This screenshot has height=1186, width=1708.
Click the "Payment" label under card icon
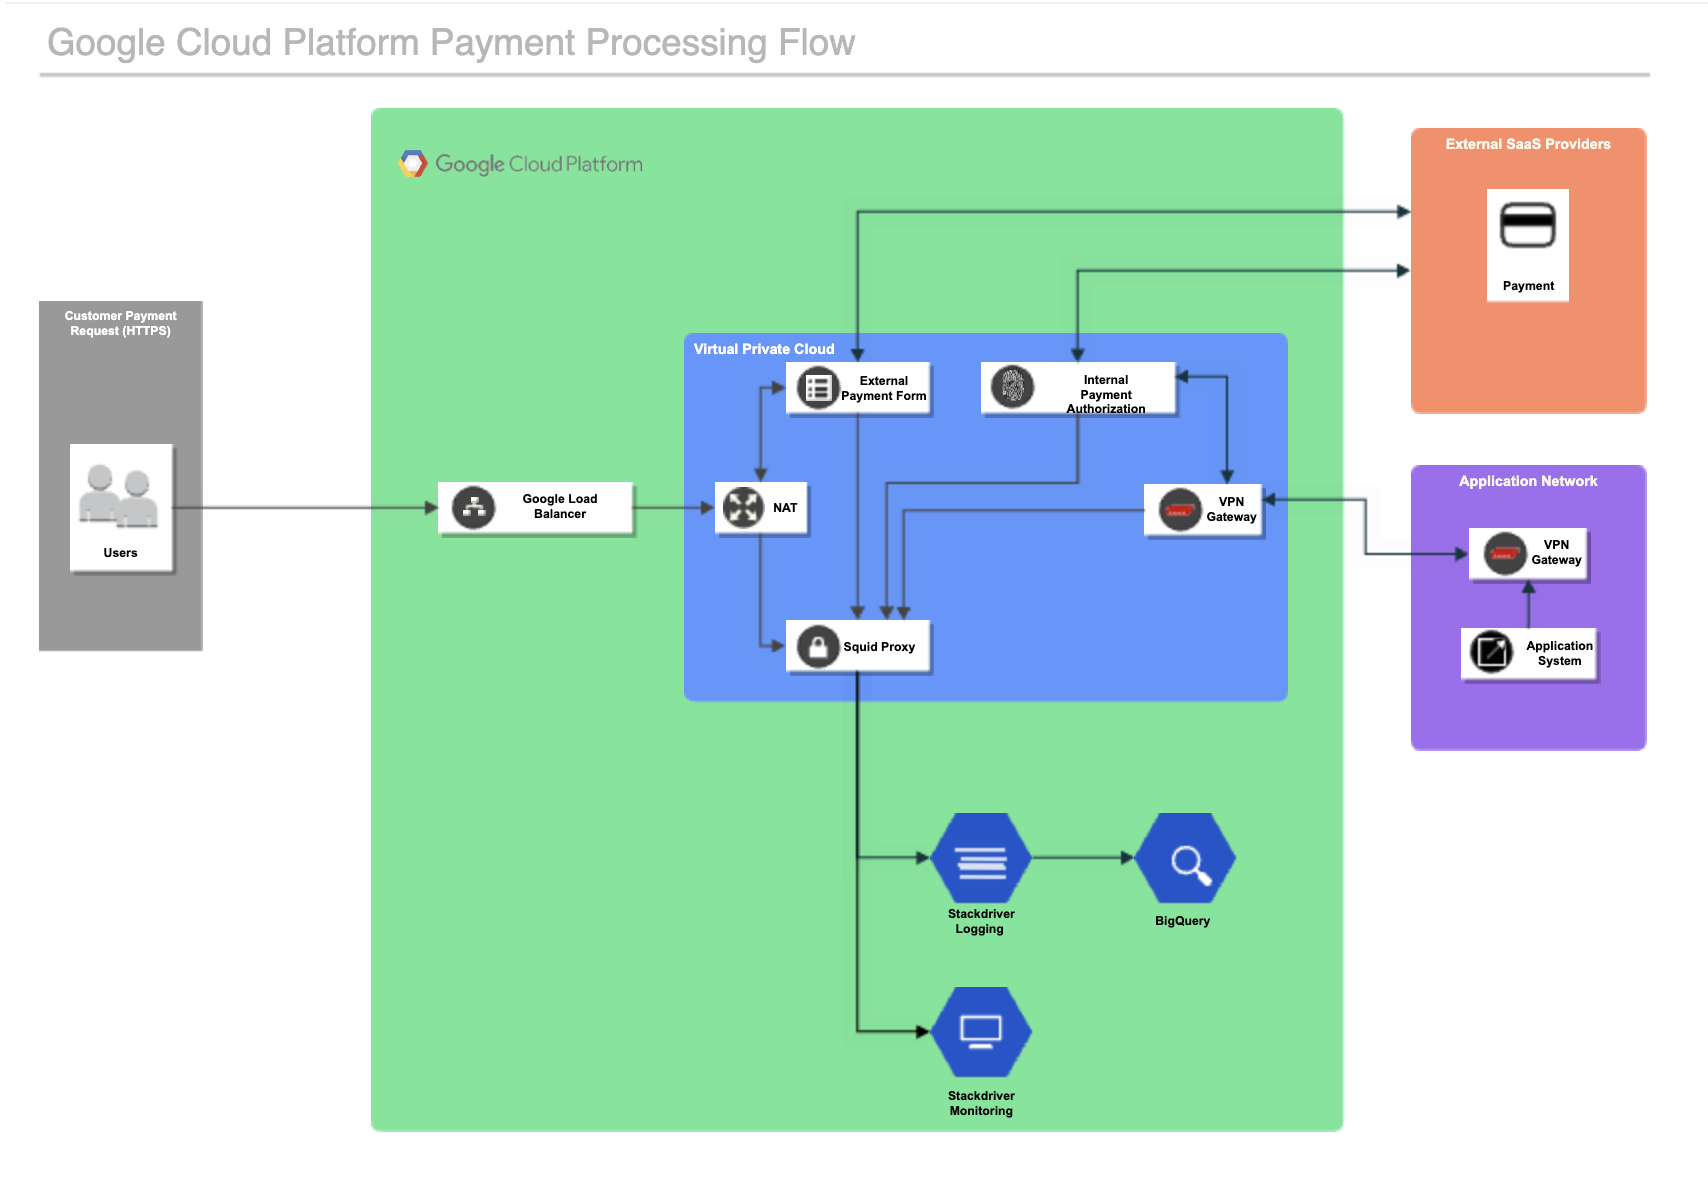1528,286
